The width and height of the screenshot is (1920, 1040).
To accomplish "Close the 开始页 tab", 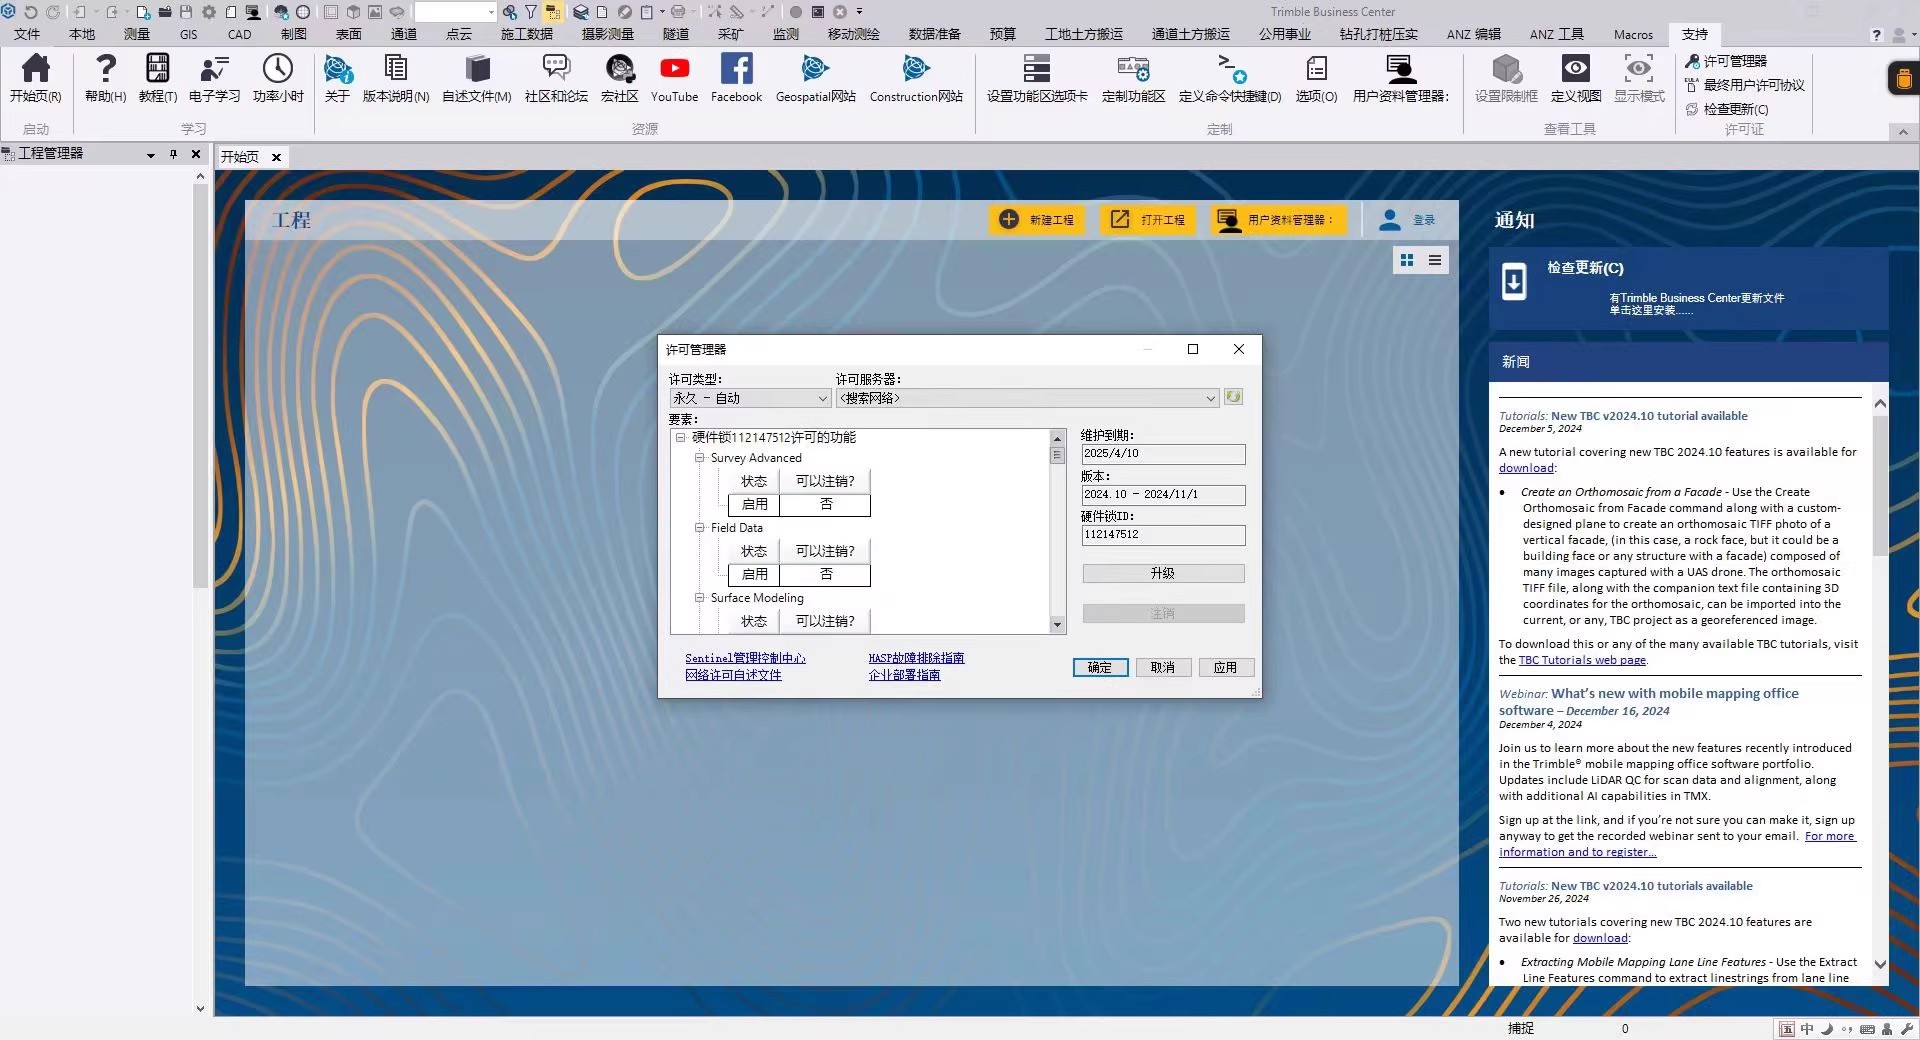I will pos(277,157).
